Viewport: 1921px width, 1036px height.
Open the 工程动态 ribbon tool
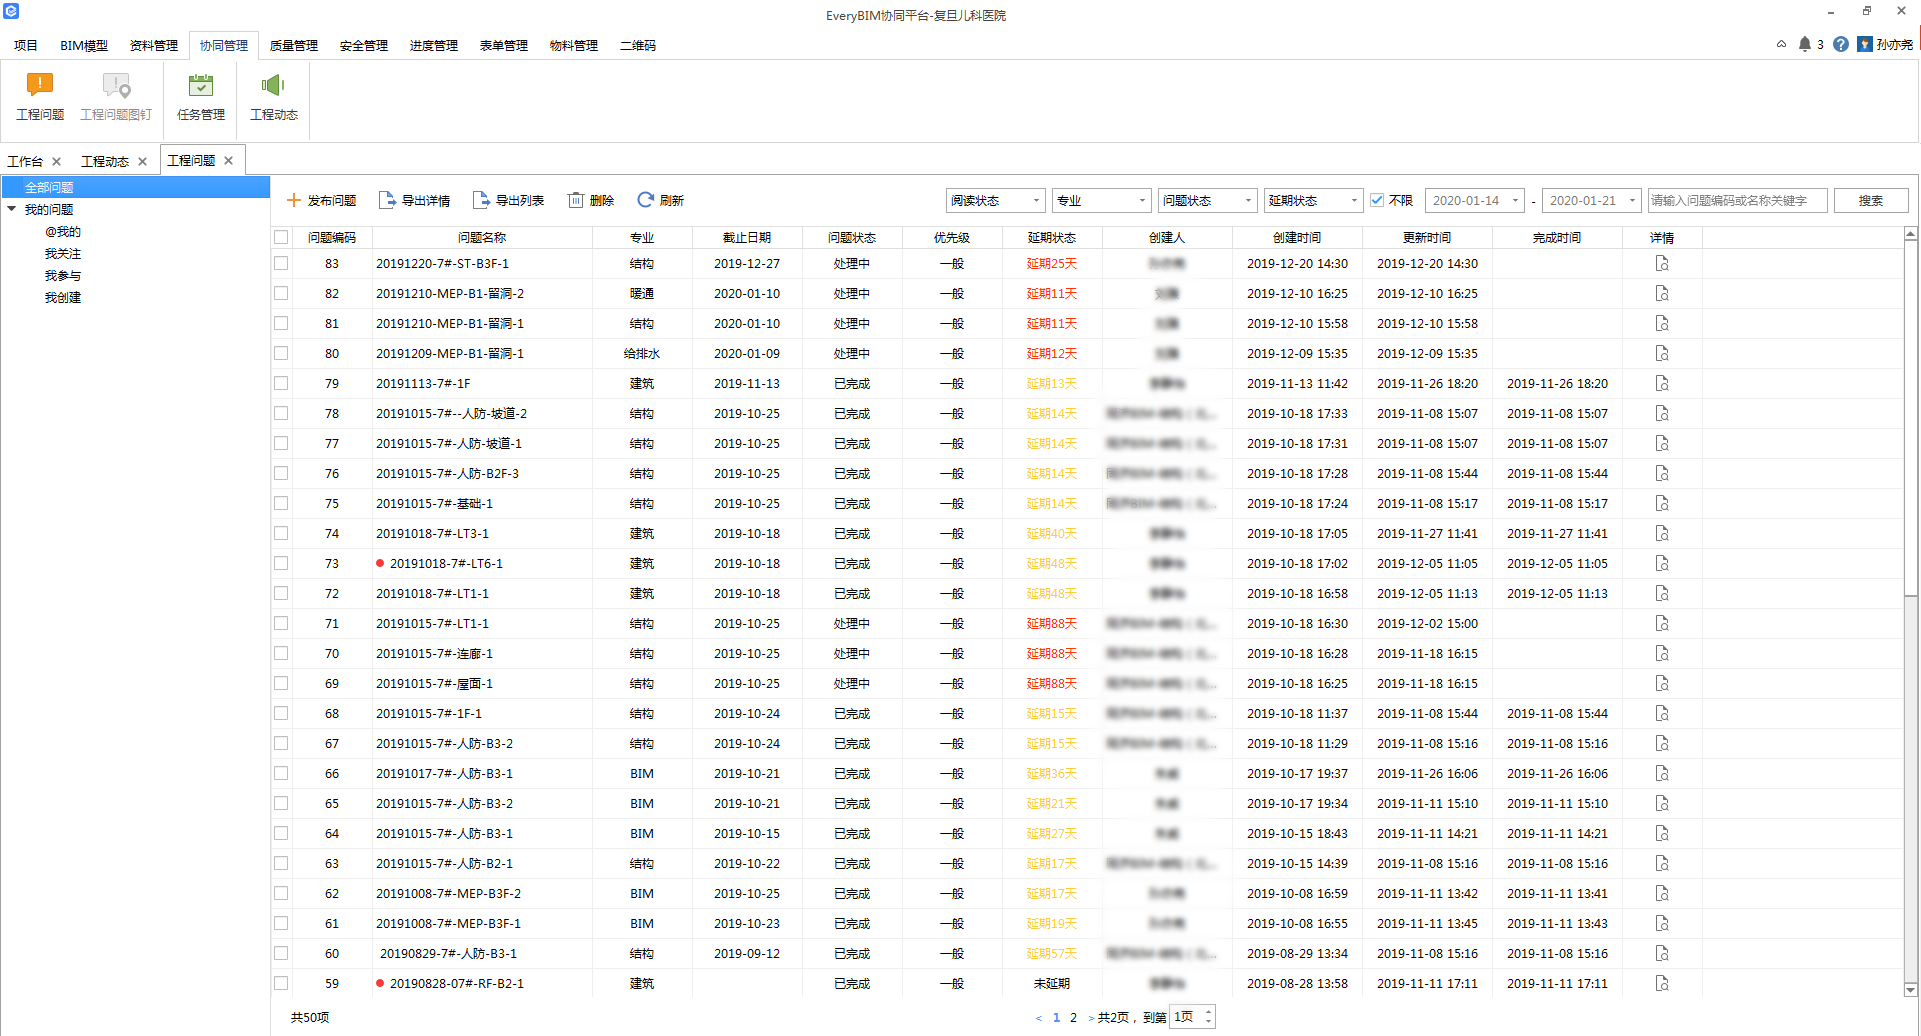[274, 97]
